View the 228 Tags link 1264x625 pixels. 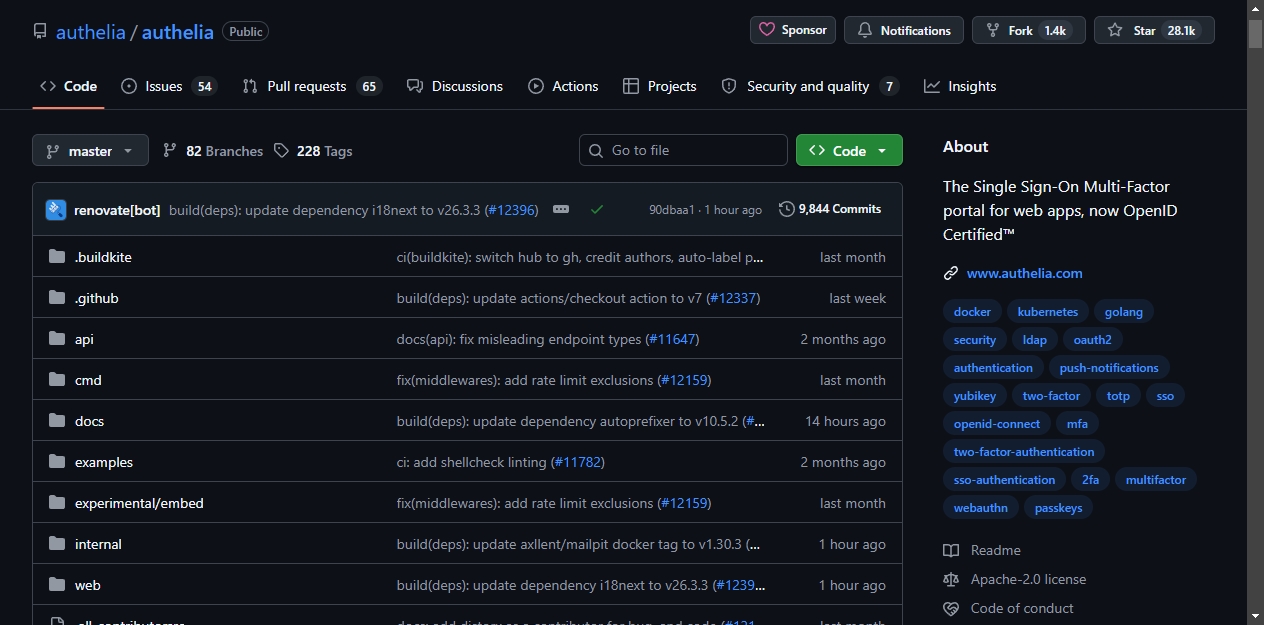pos(313,151)
